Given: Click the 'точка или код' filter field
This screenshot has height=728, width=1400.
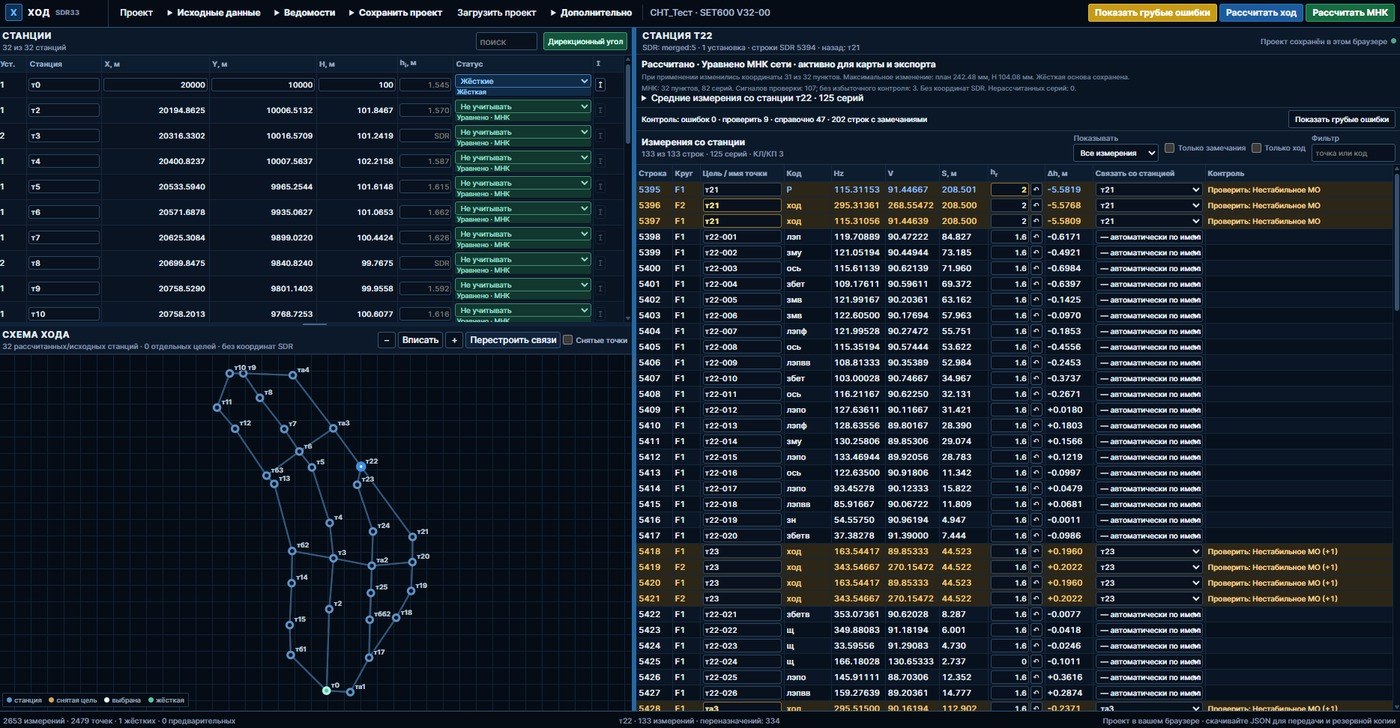Looking at the screenshot, I should [1352, 153].
